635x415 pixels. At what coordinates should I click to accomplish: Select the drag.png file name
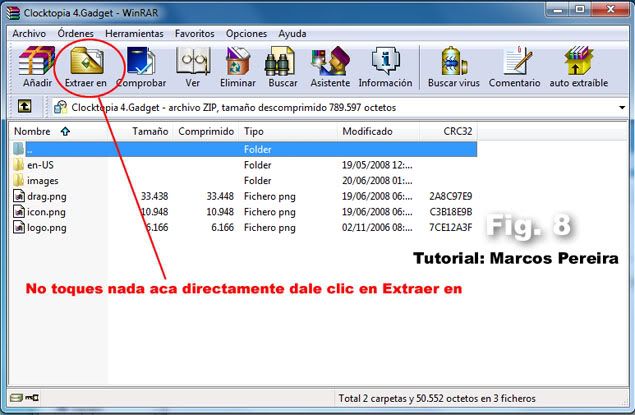tap(47, 196)
